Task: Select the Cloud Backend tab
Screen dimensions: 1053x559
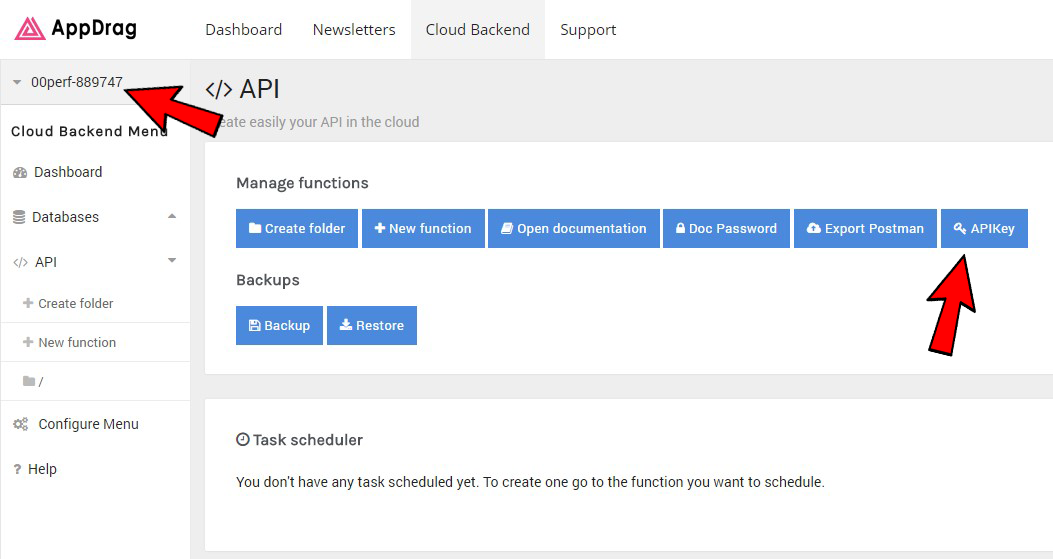Action: (477, 30)
